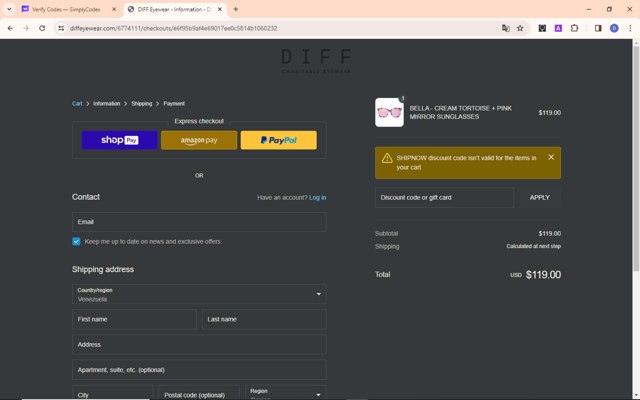Click the Calculated at next step text
The height and width of the screenshot is (400, 640).
[x=533, y=246]
